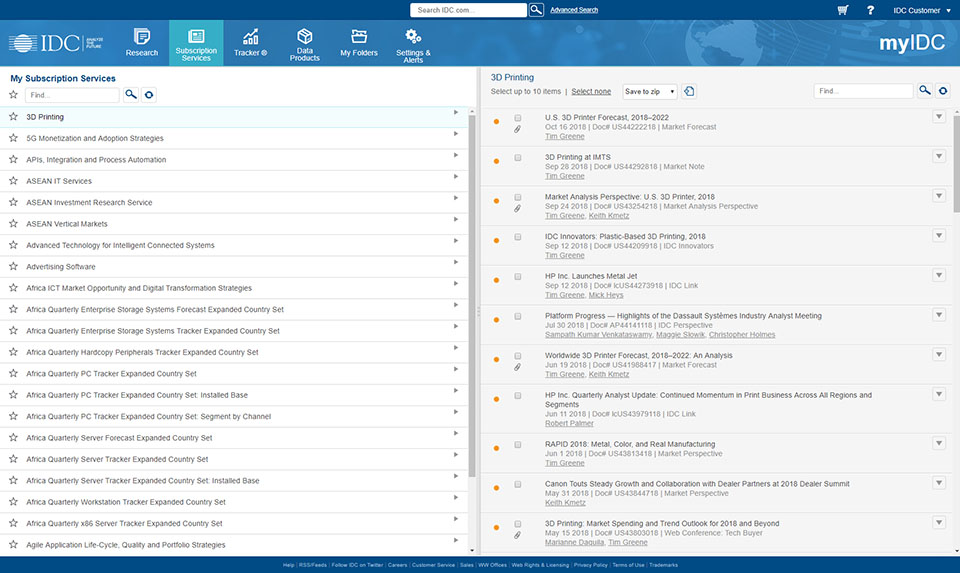This screenshot has width=960, height=573.
Task: Check the Platform Progress Dassault Systèmes document
Action: coord(518,316)
